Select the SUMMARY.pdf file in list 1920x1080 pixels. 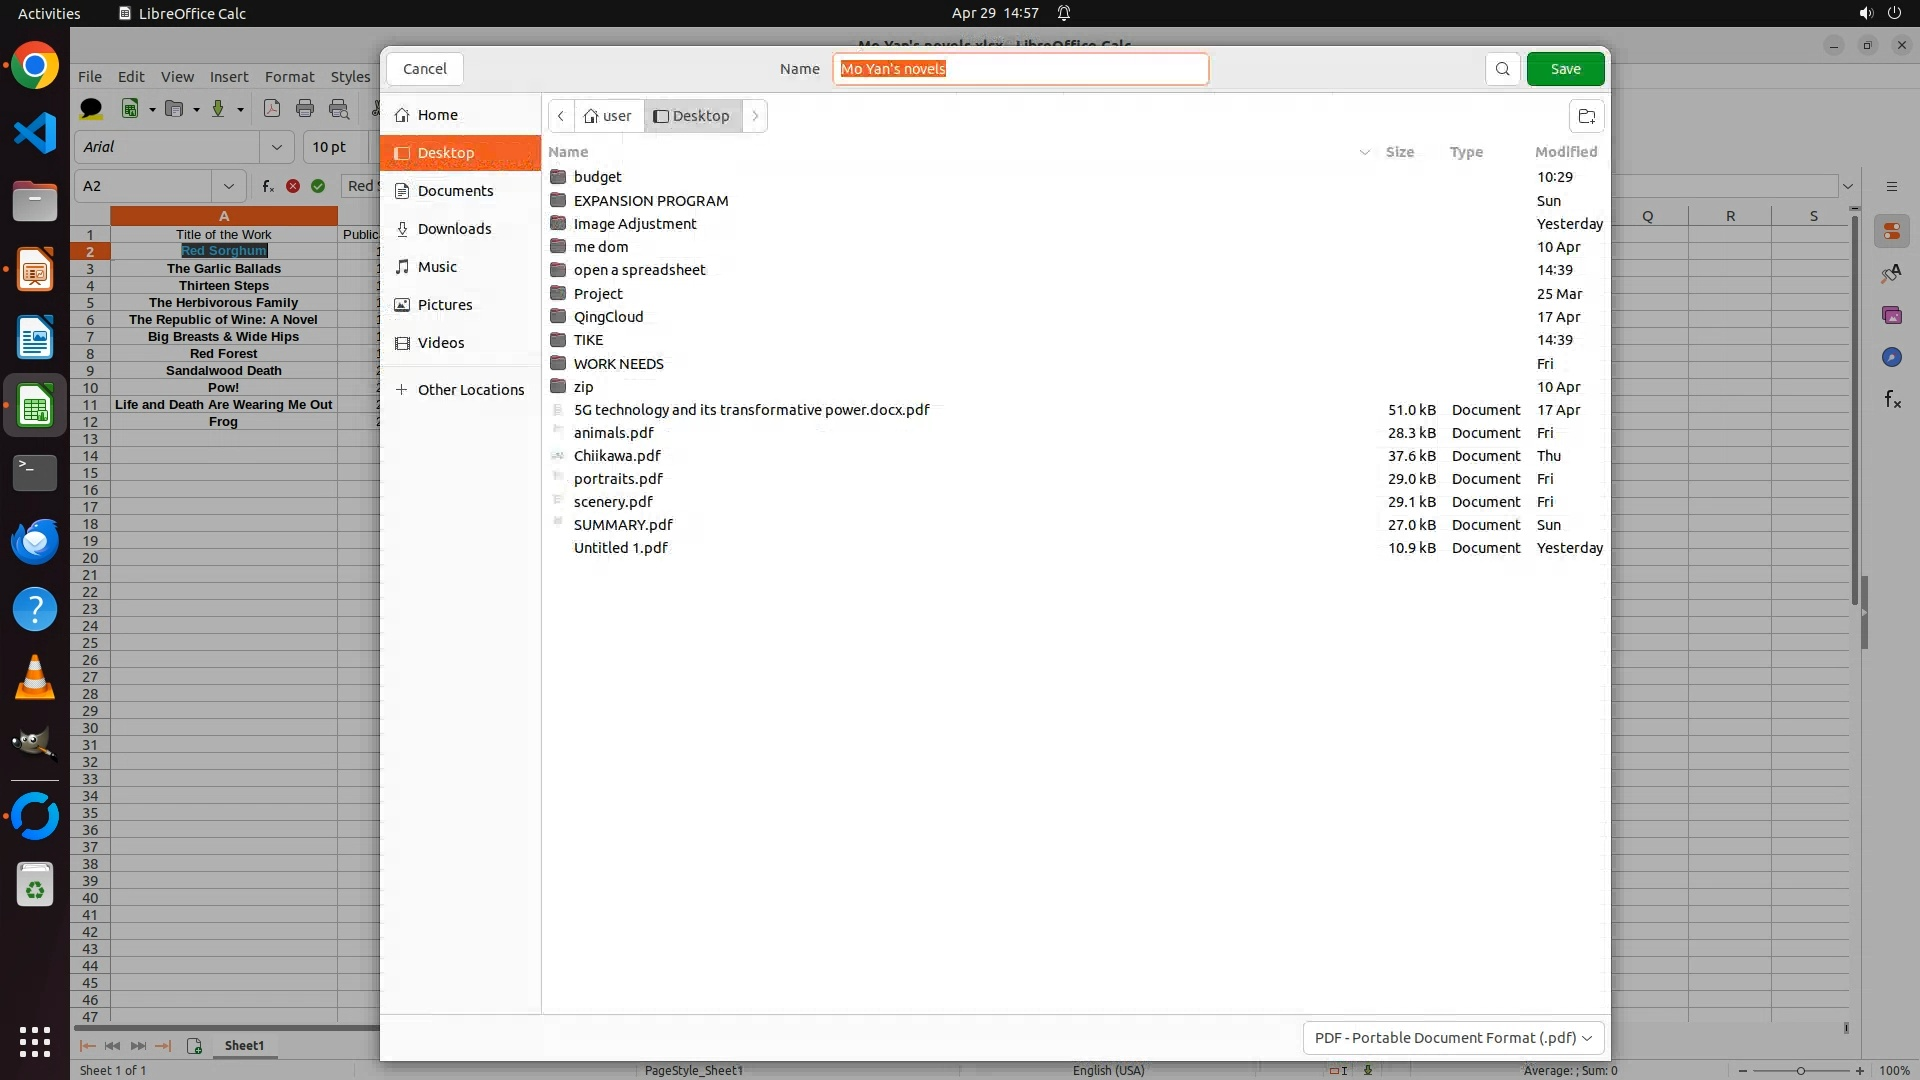coord(622,525)
